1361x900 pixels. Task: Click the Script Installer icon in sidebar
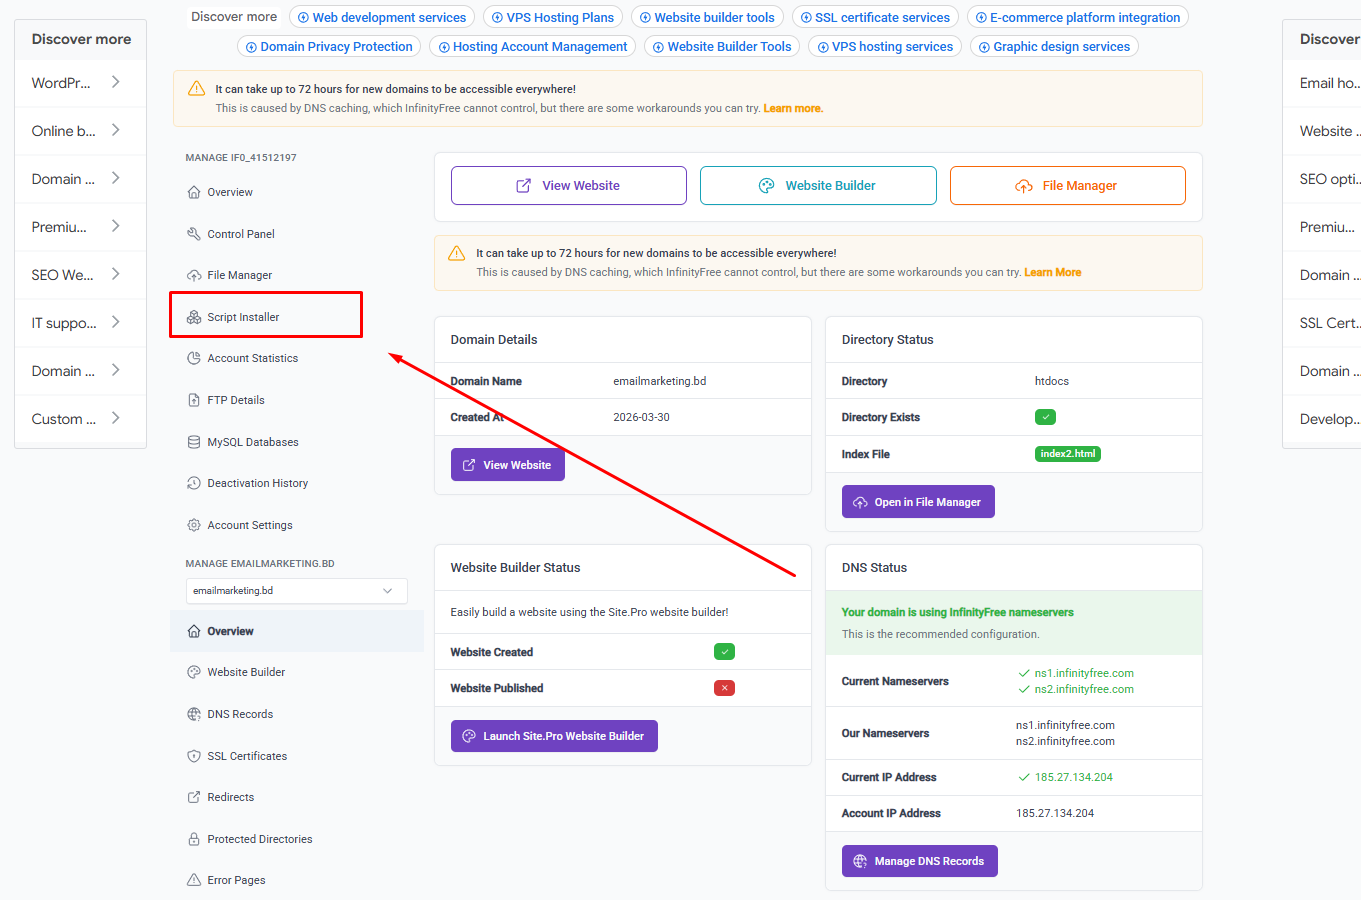(194, 317)
